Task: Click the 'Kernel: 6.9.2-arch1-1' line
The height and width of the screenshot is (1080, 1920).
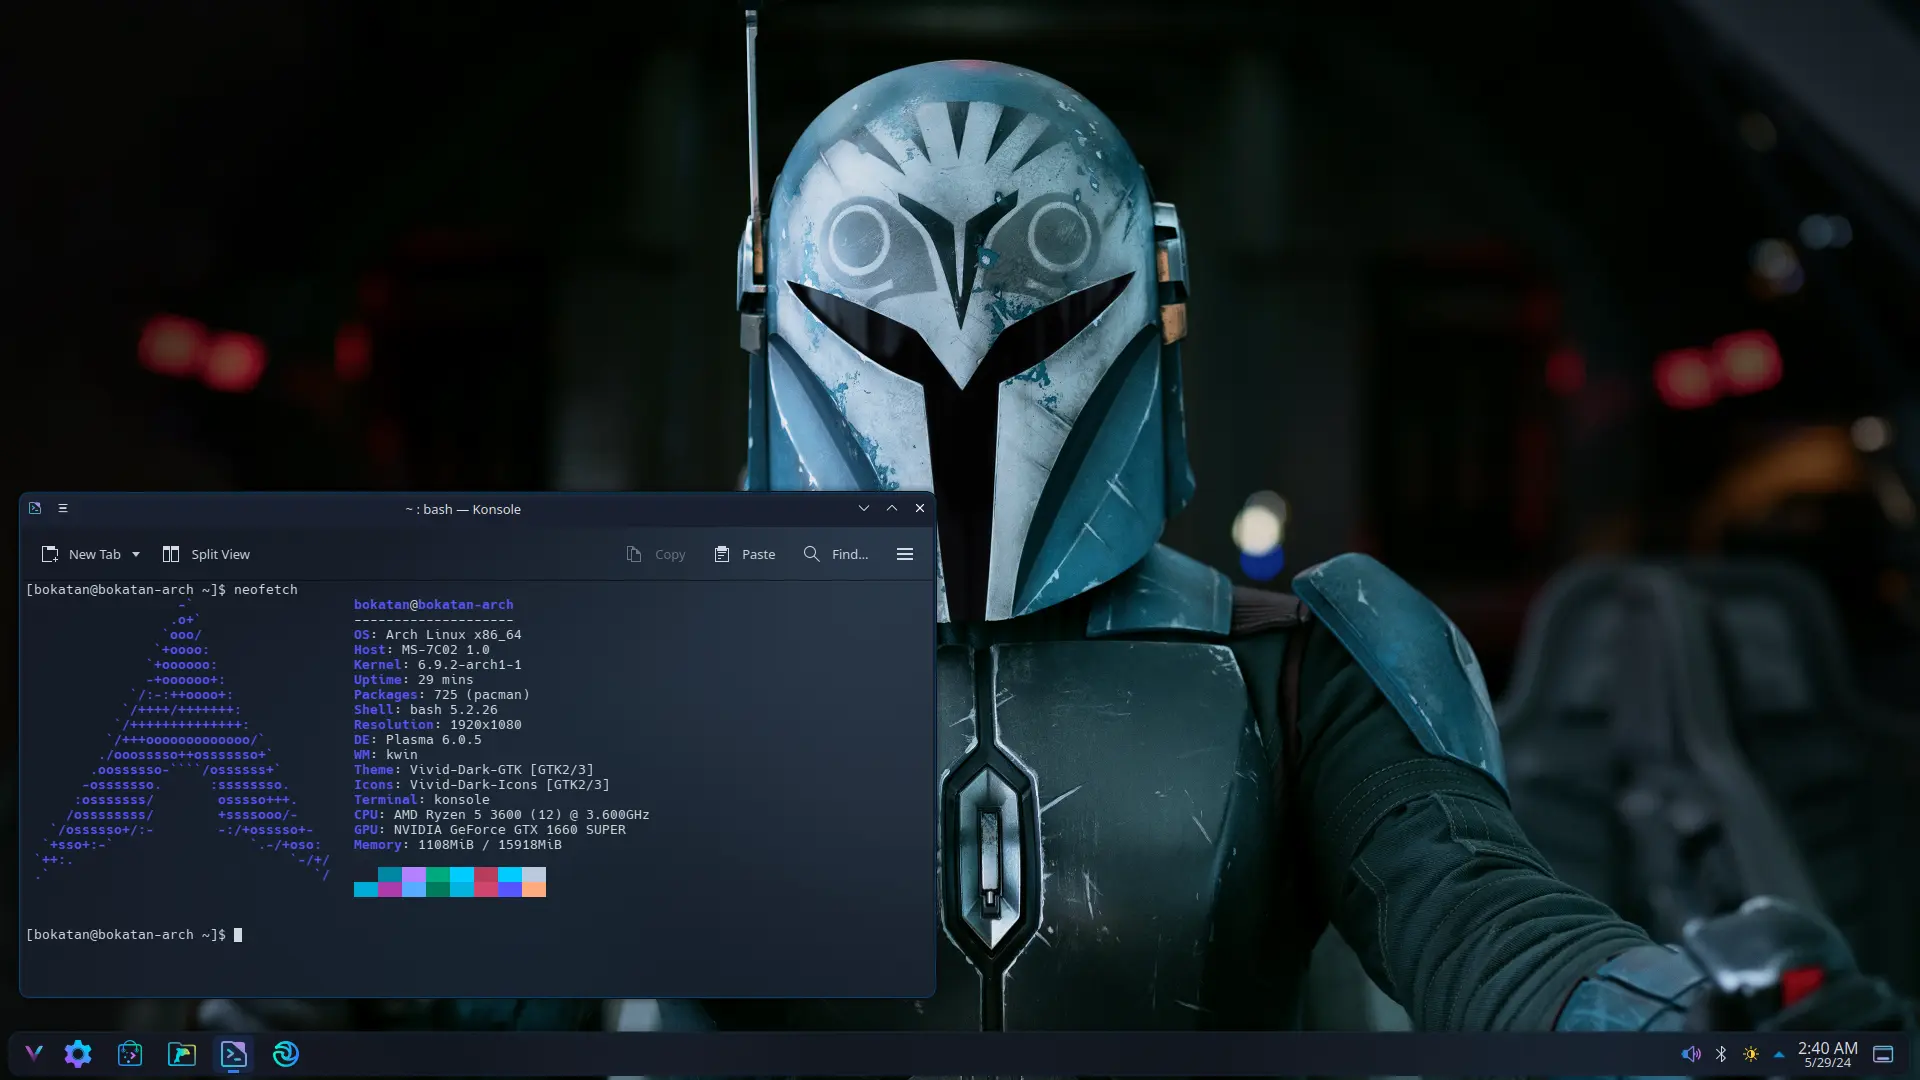Action: coord(437,665)
